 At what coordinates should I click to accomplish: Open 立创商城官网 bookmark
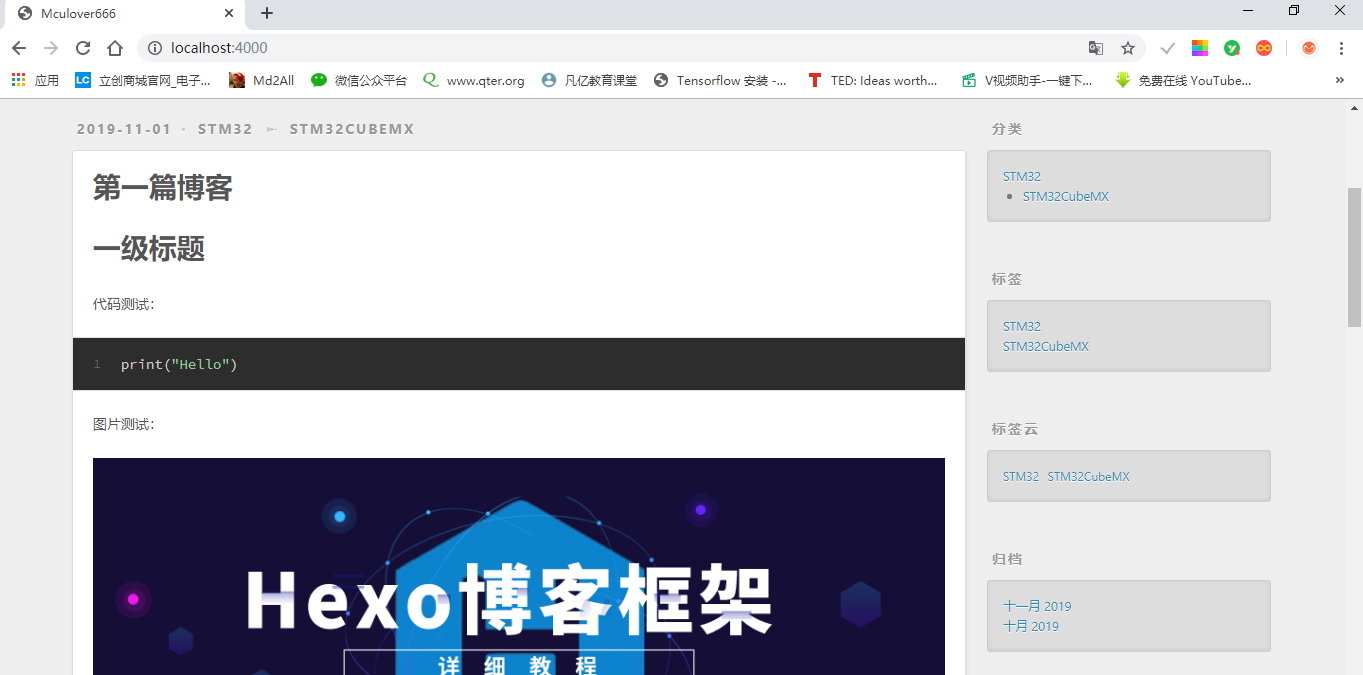[x=143, y=80]
